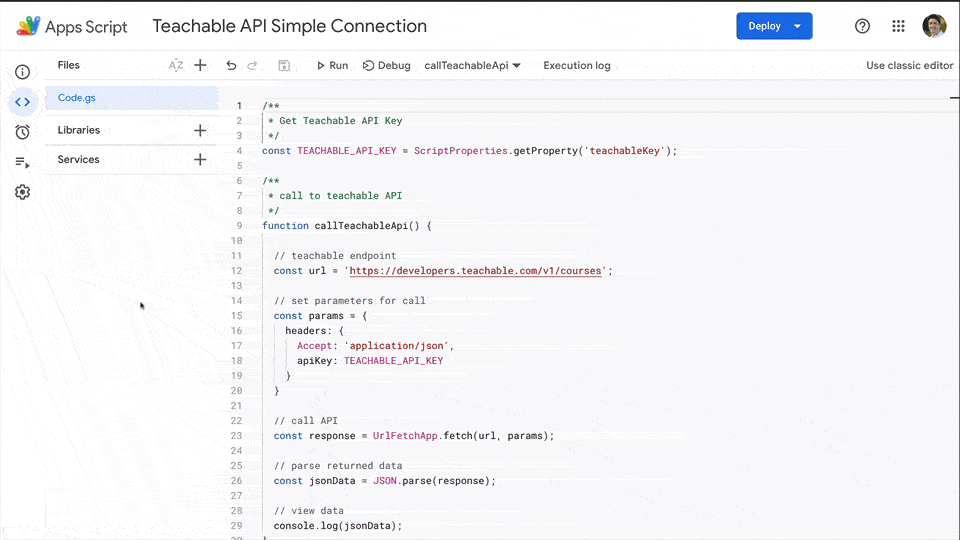960x540 pixels.
Task: Start Debug on the selected function
Action: 386,66
